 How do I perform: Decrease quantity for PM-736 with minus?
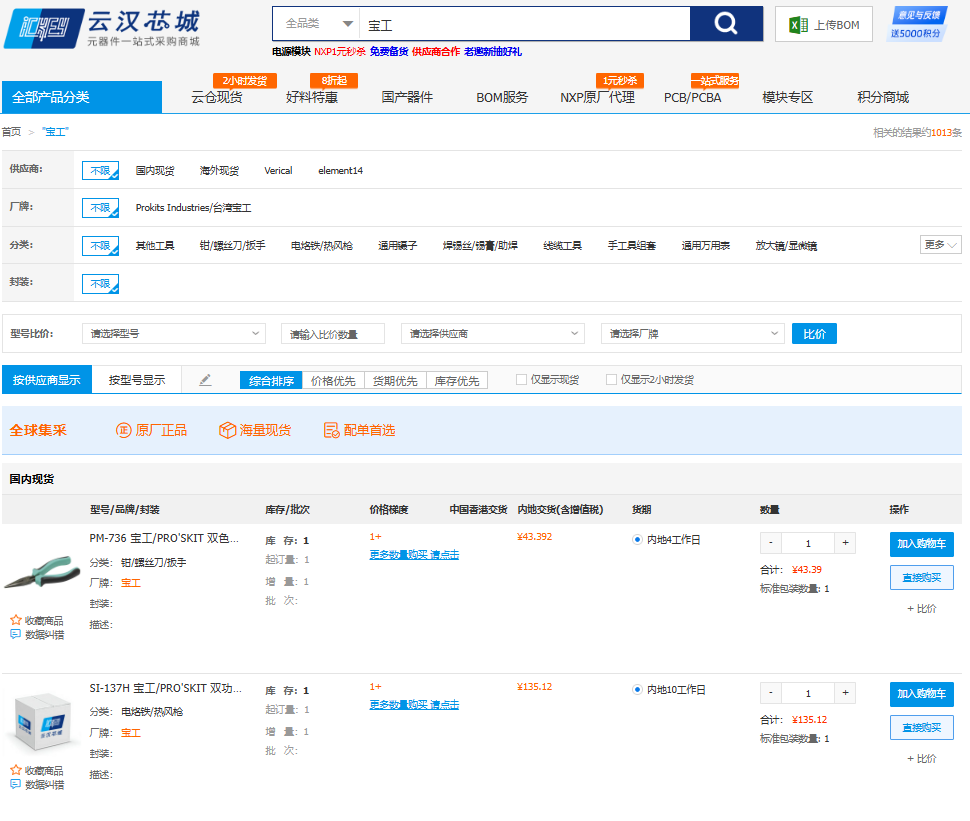[x=771, y=543]
